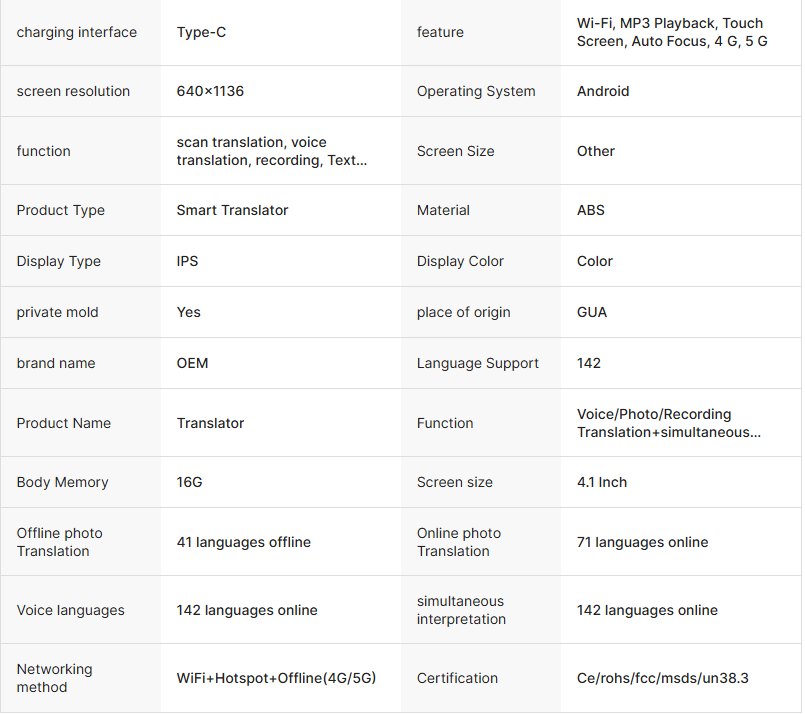Click the truncated 'Voice/Photo/Recording Translation' value
The image size is (805, 714).
(668, 423)
